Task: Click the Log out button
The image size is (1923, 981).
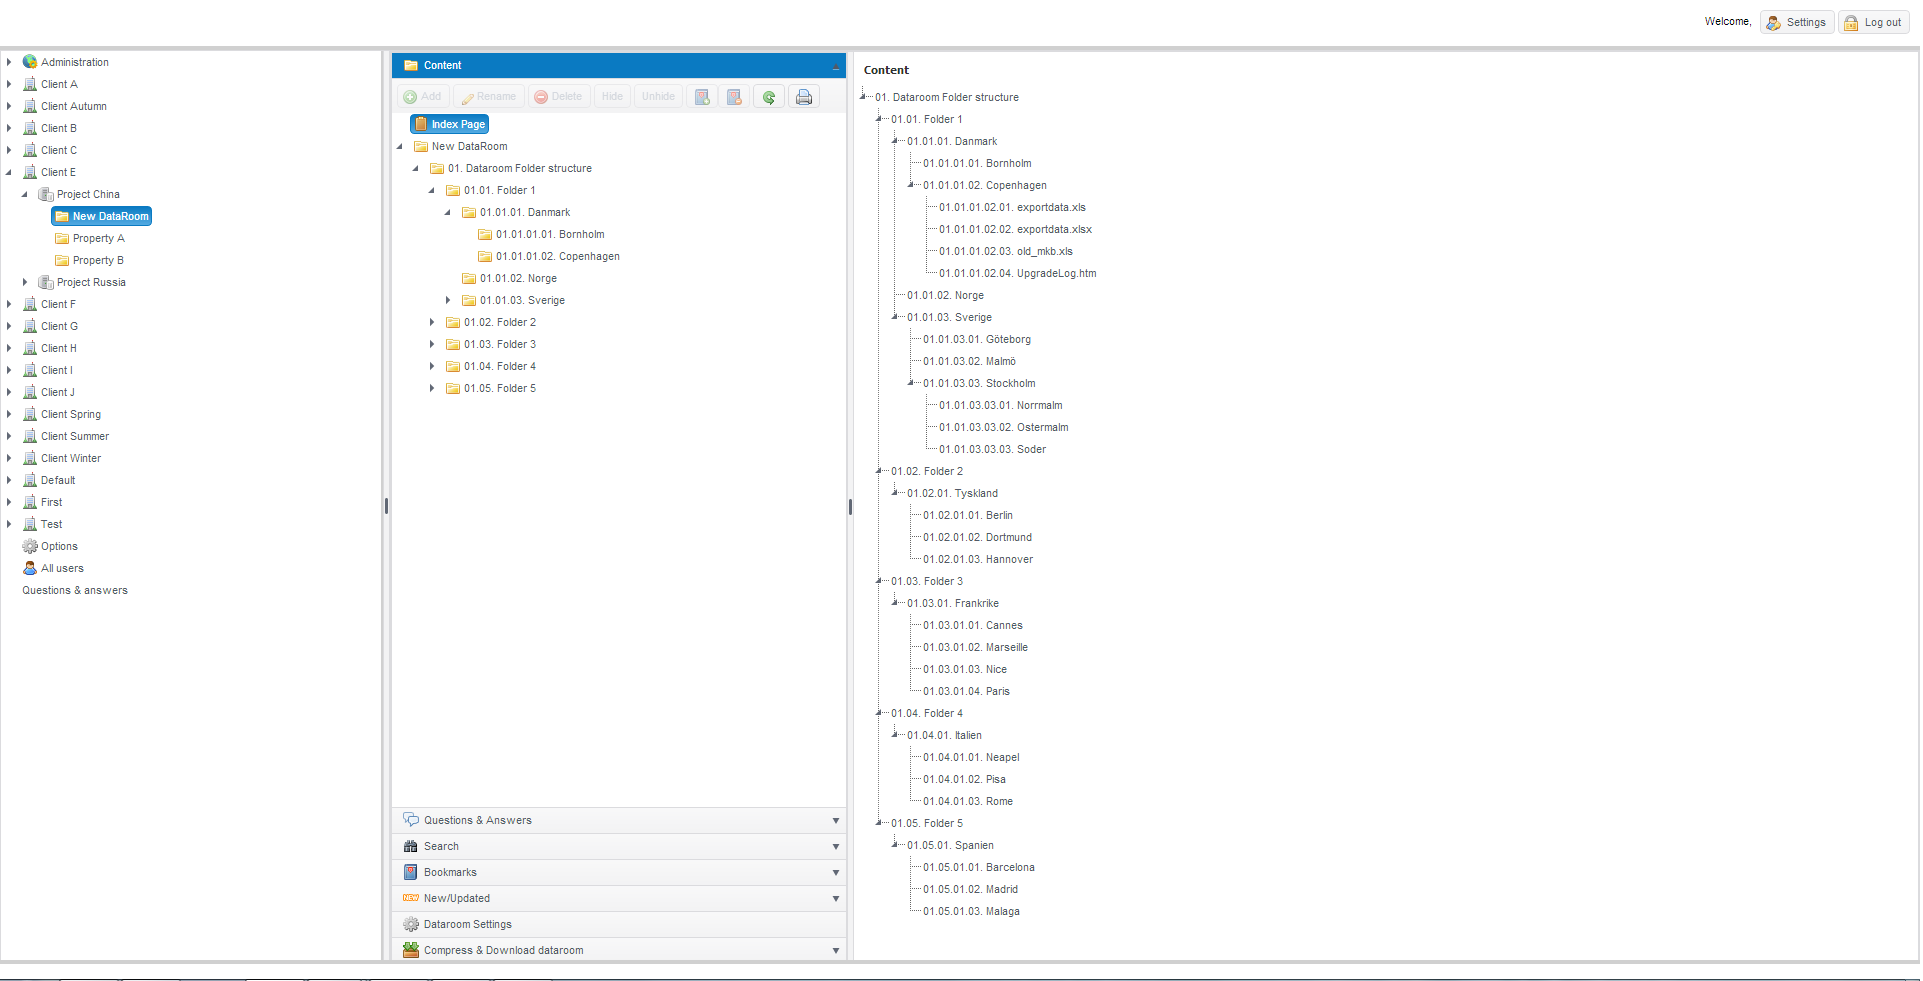Action: coord(1873,22)
